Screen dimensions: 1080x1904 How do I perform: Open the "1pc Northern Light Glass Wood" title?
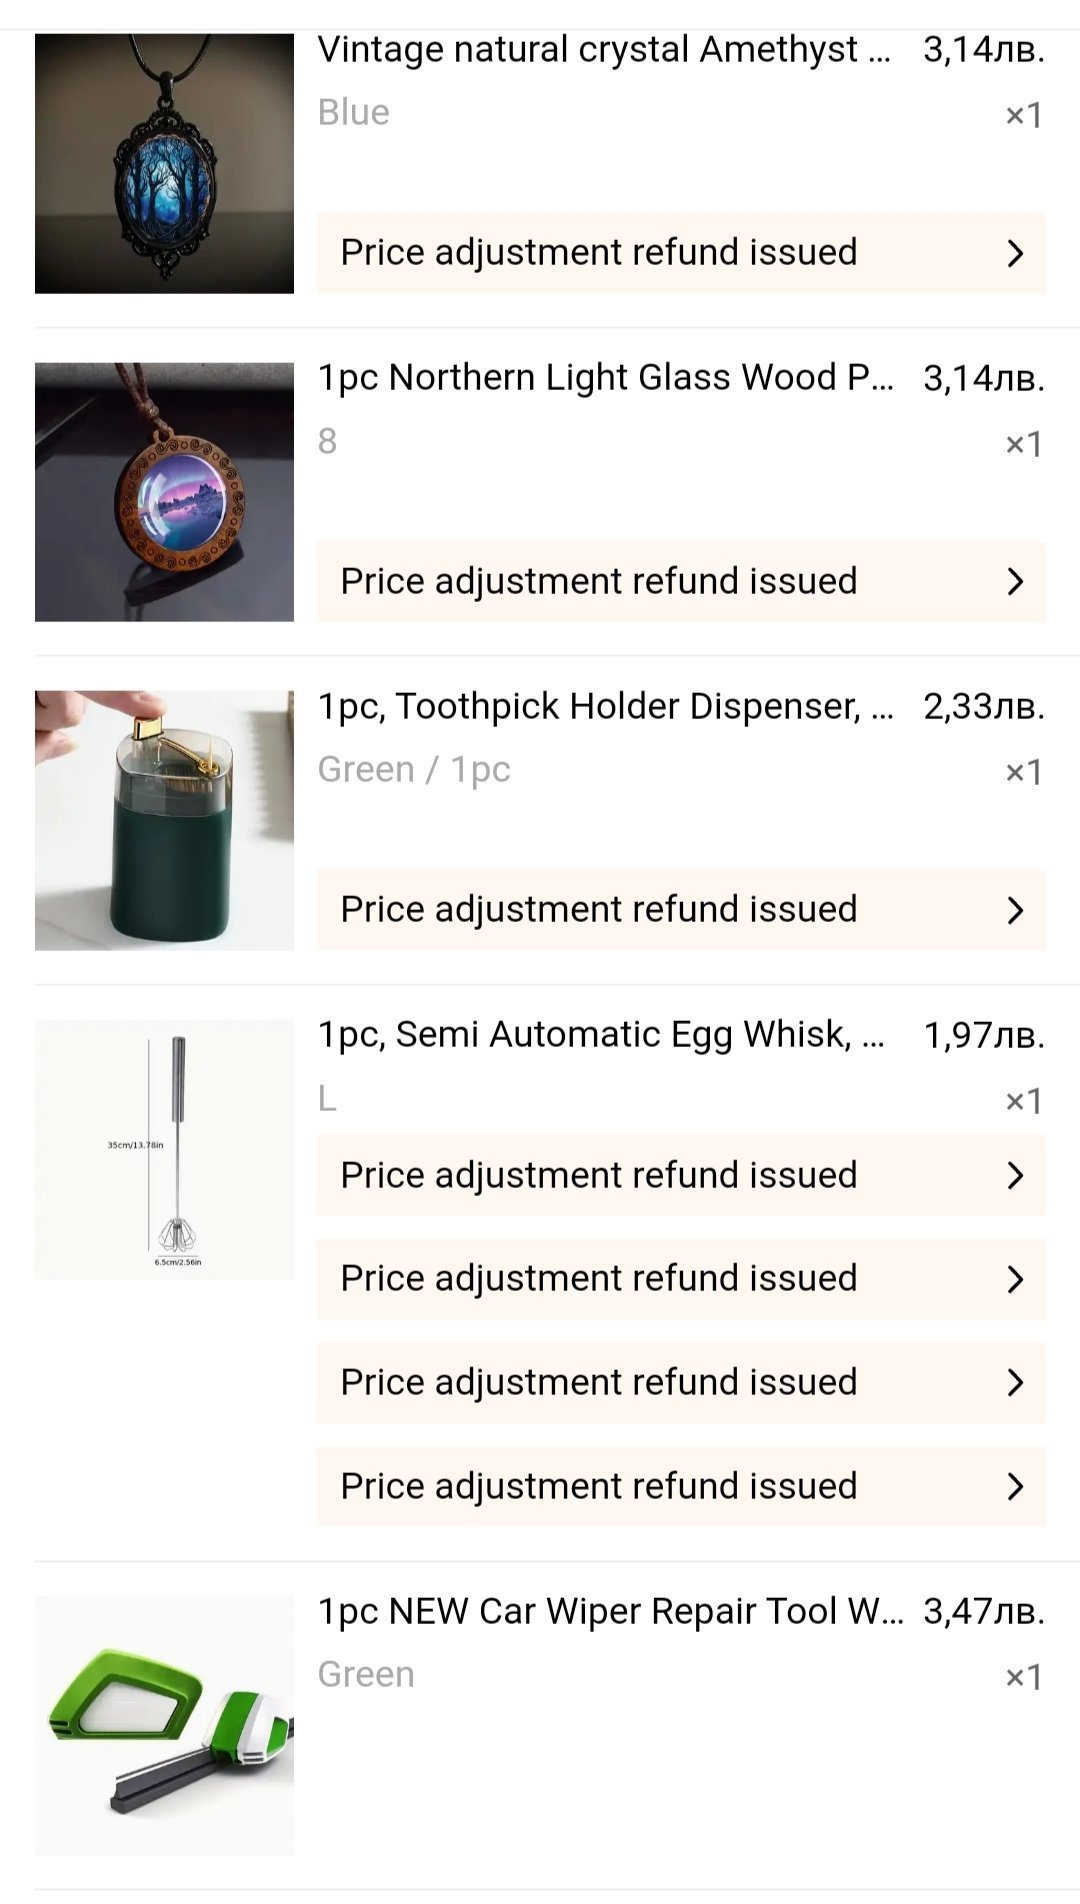point(605,378)
